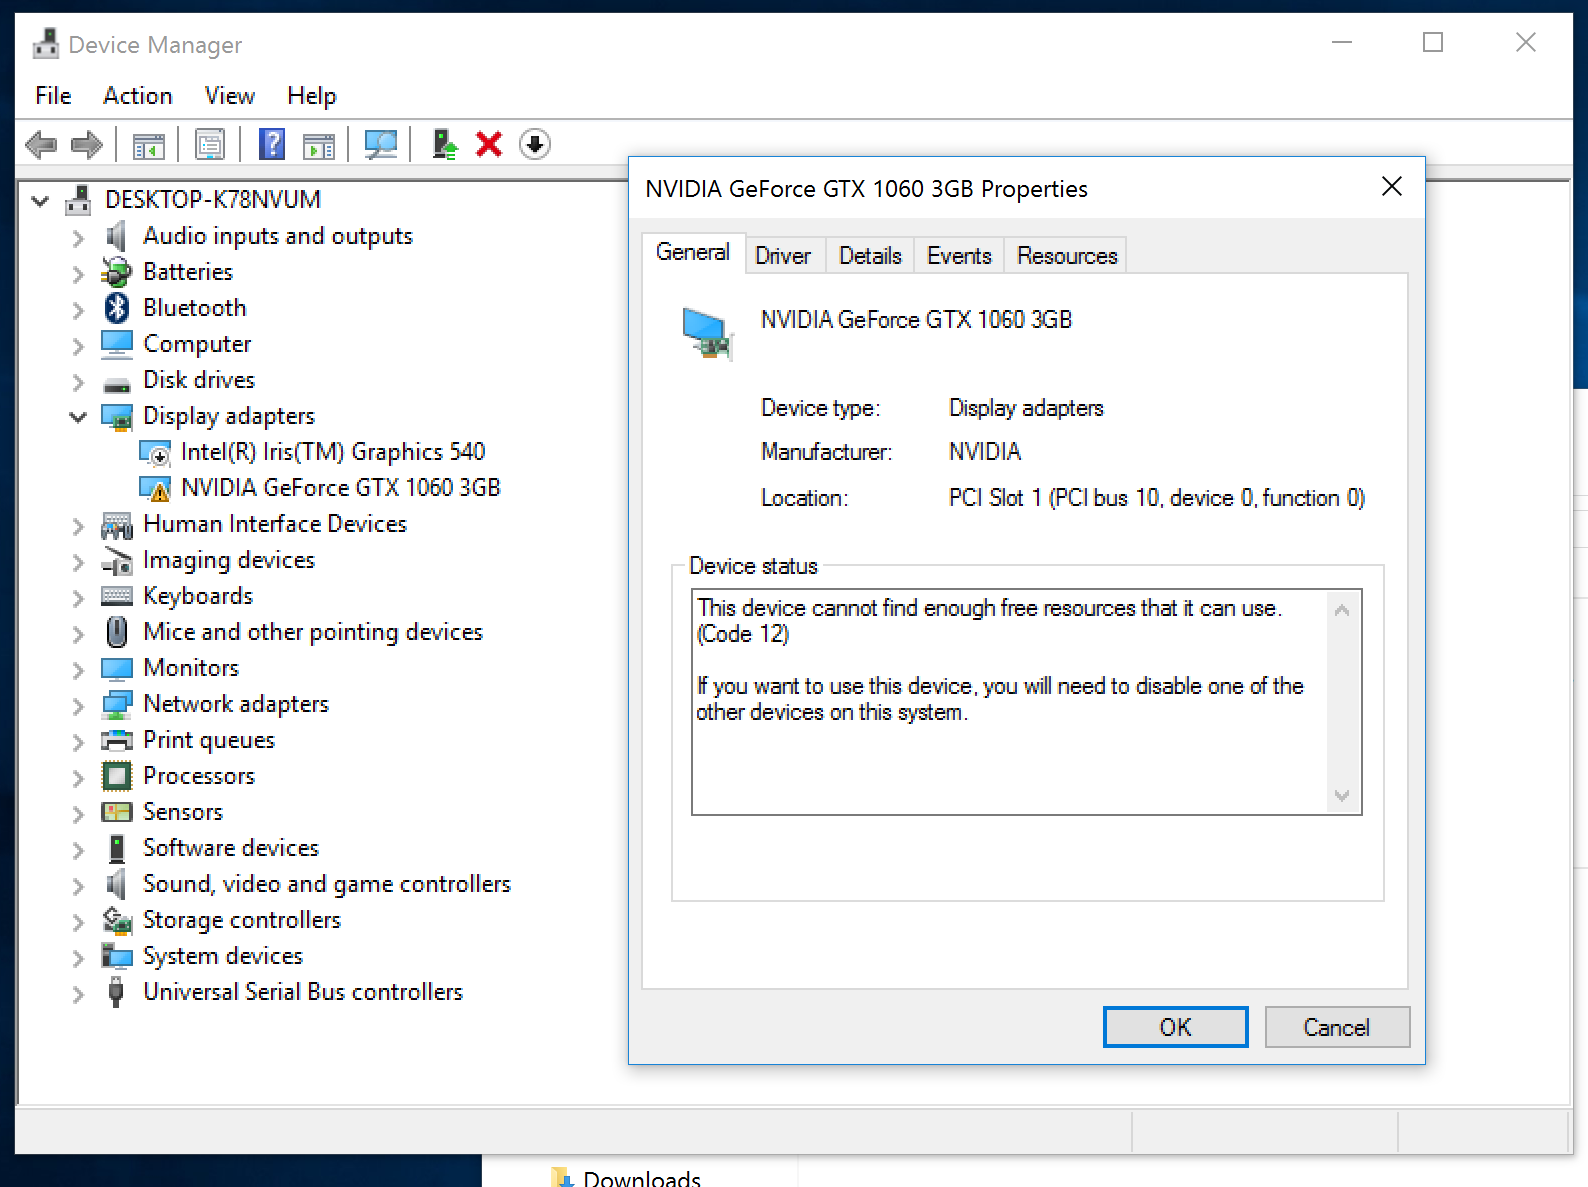Click NVIDIA GPU warning icon in tree
The width and height of the screenshot is (1588, 1187).
tap(155, 488)
